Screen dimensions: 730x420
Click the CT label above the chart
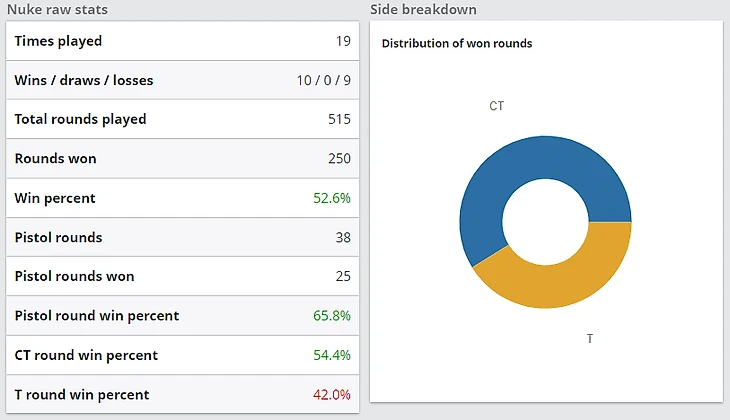(x=497, y=105)
